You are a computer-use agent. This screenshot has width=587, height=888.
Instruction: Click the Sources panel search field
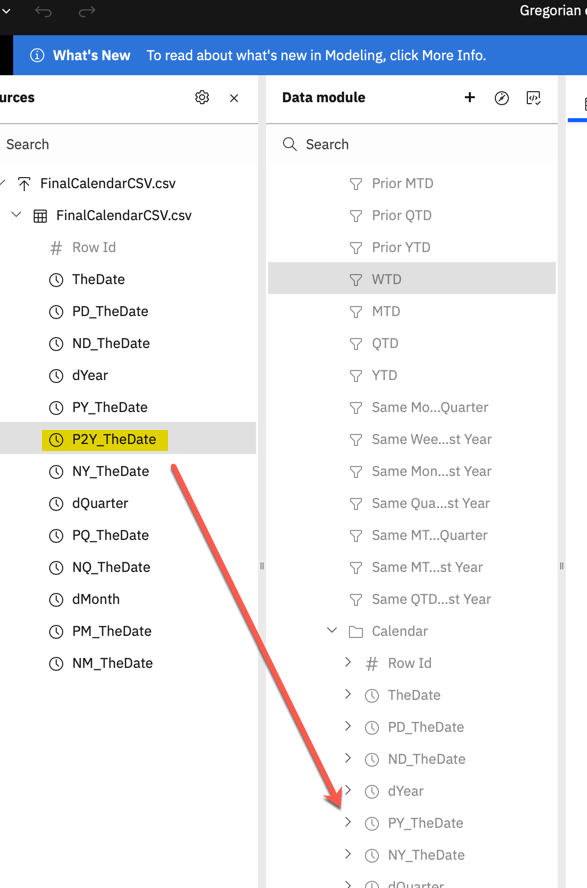128,144
